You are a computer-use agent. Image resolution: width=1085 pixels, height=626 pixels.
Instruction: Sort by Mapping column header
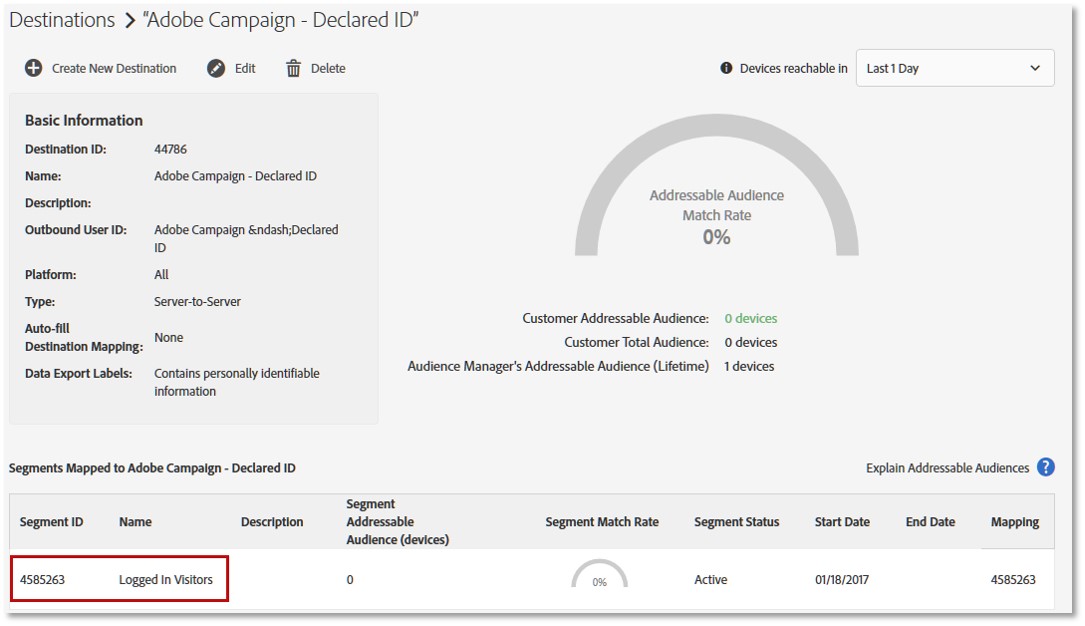[1014, 522]
